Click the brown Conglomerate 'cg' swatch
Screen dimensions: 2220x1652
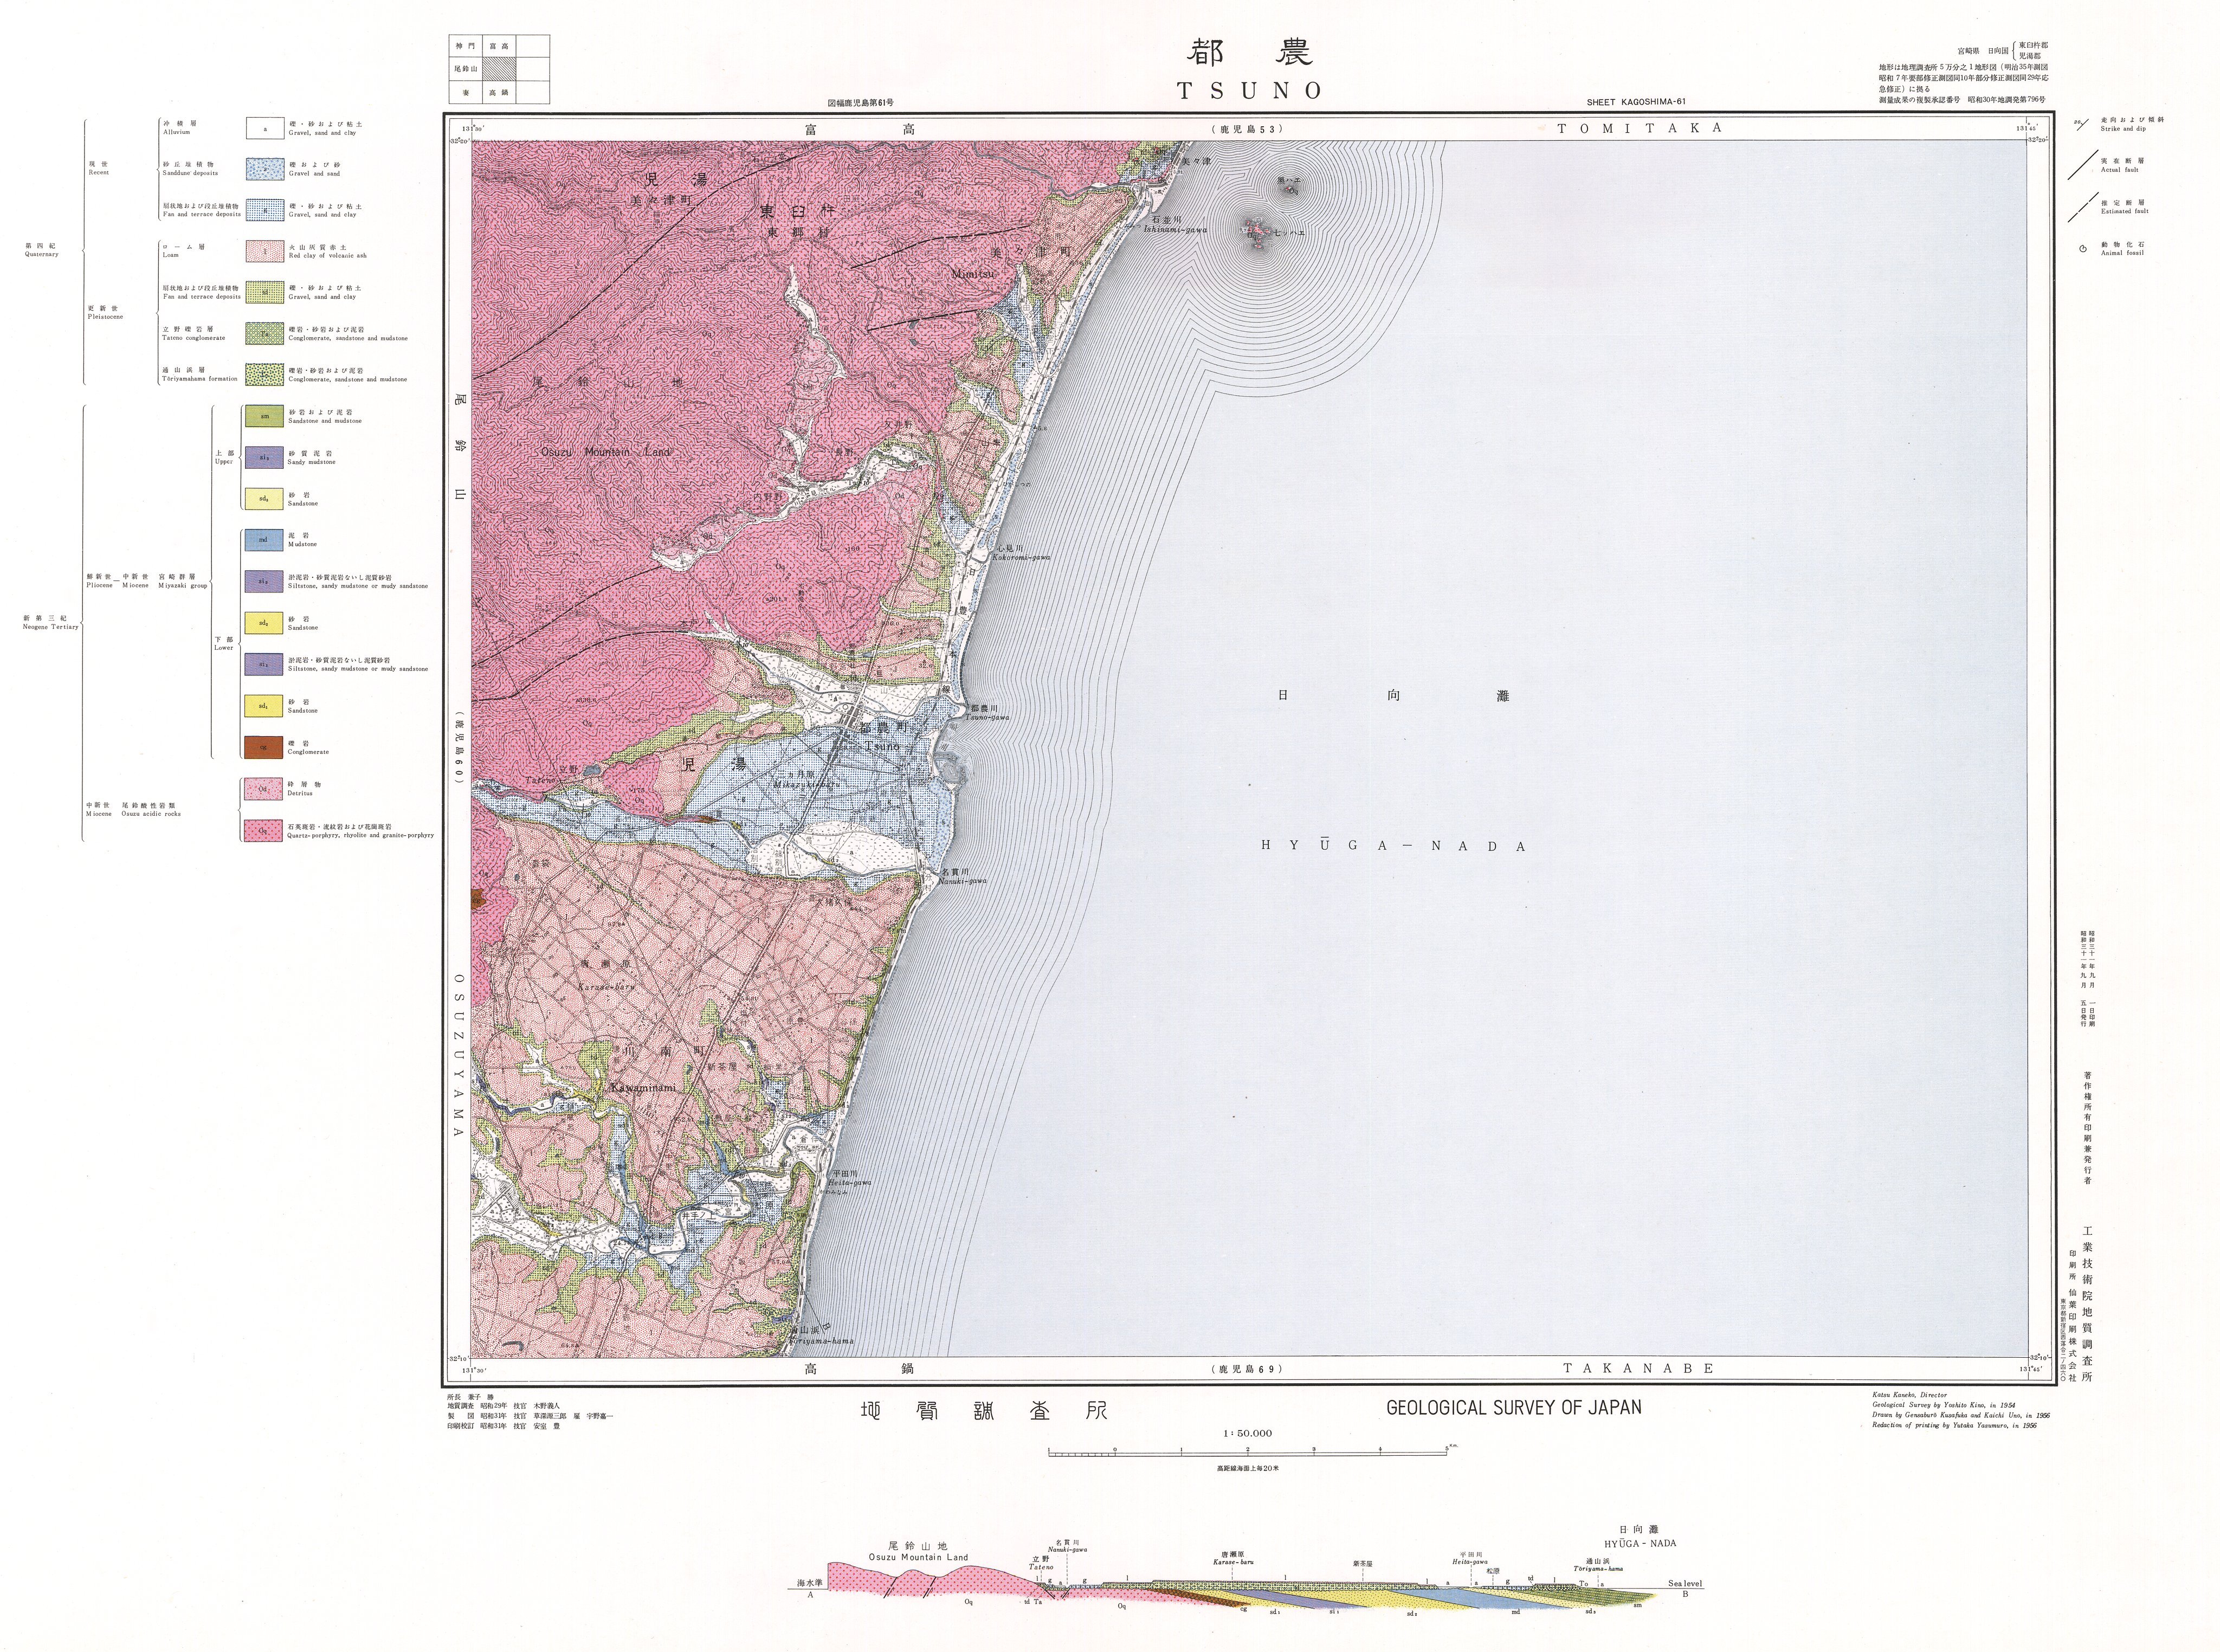(x=264, y=747)
